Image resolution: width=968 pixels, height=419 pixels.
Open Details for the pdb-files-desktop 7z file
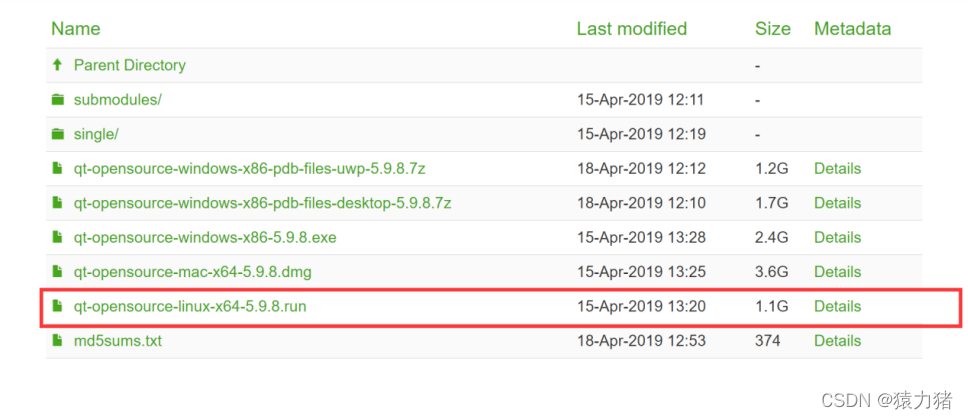[x=838, y=203]
